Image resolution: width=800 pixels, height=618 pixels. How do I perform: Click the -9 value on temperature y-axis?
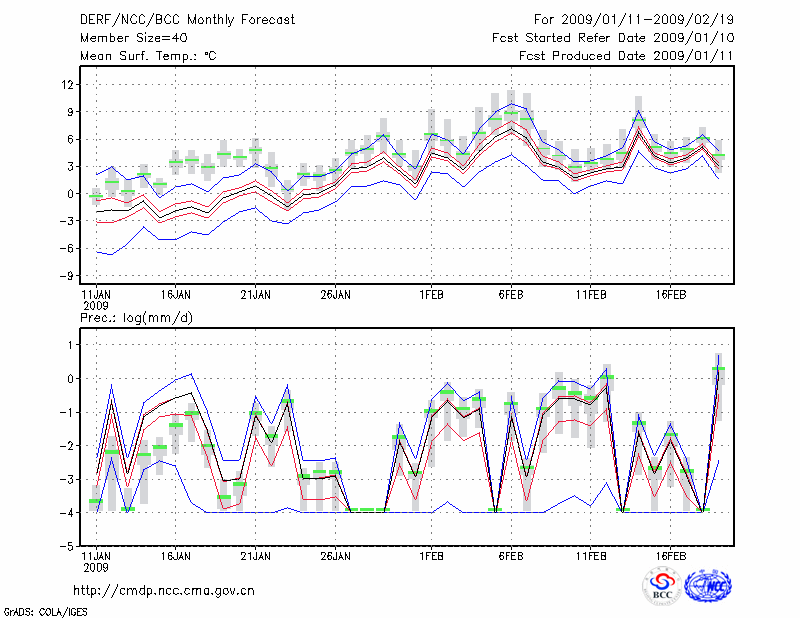tap(68, 276)
